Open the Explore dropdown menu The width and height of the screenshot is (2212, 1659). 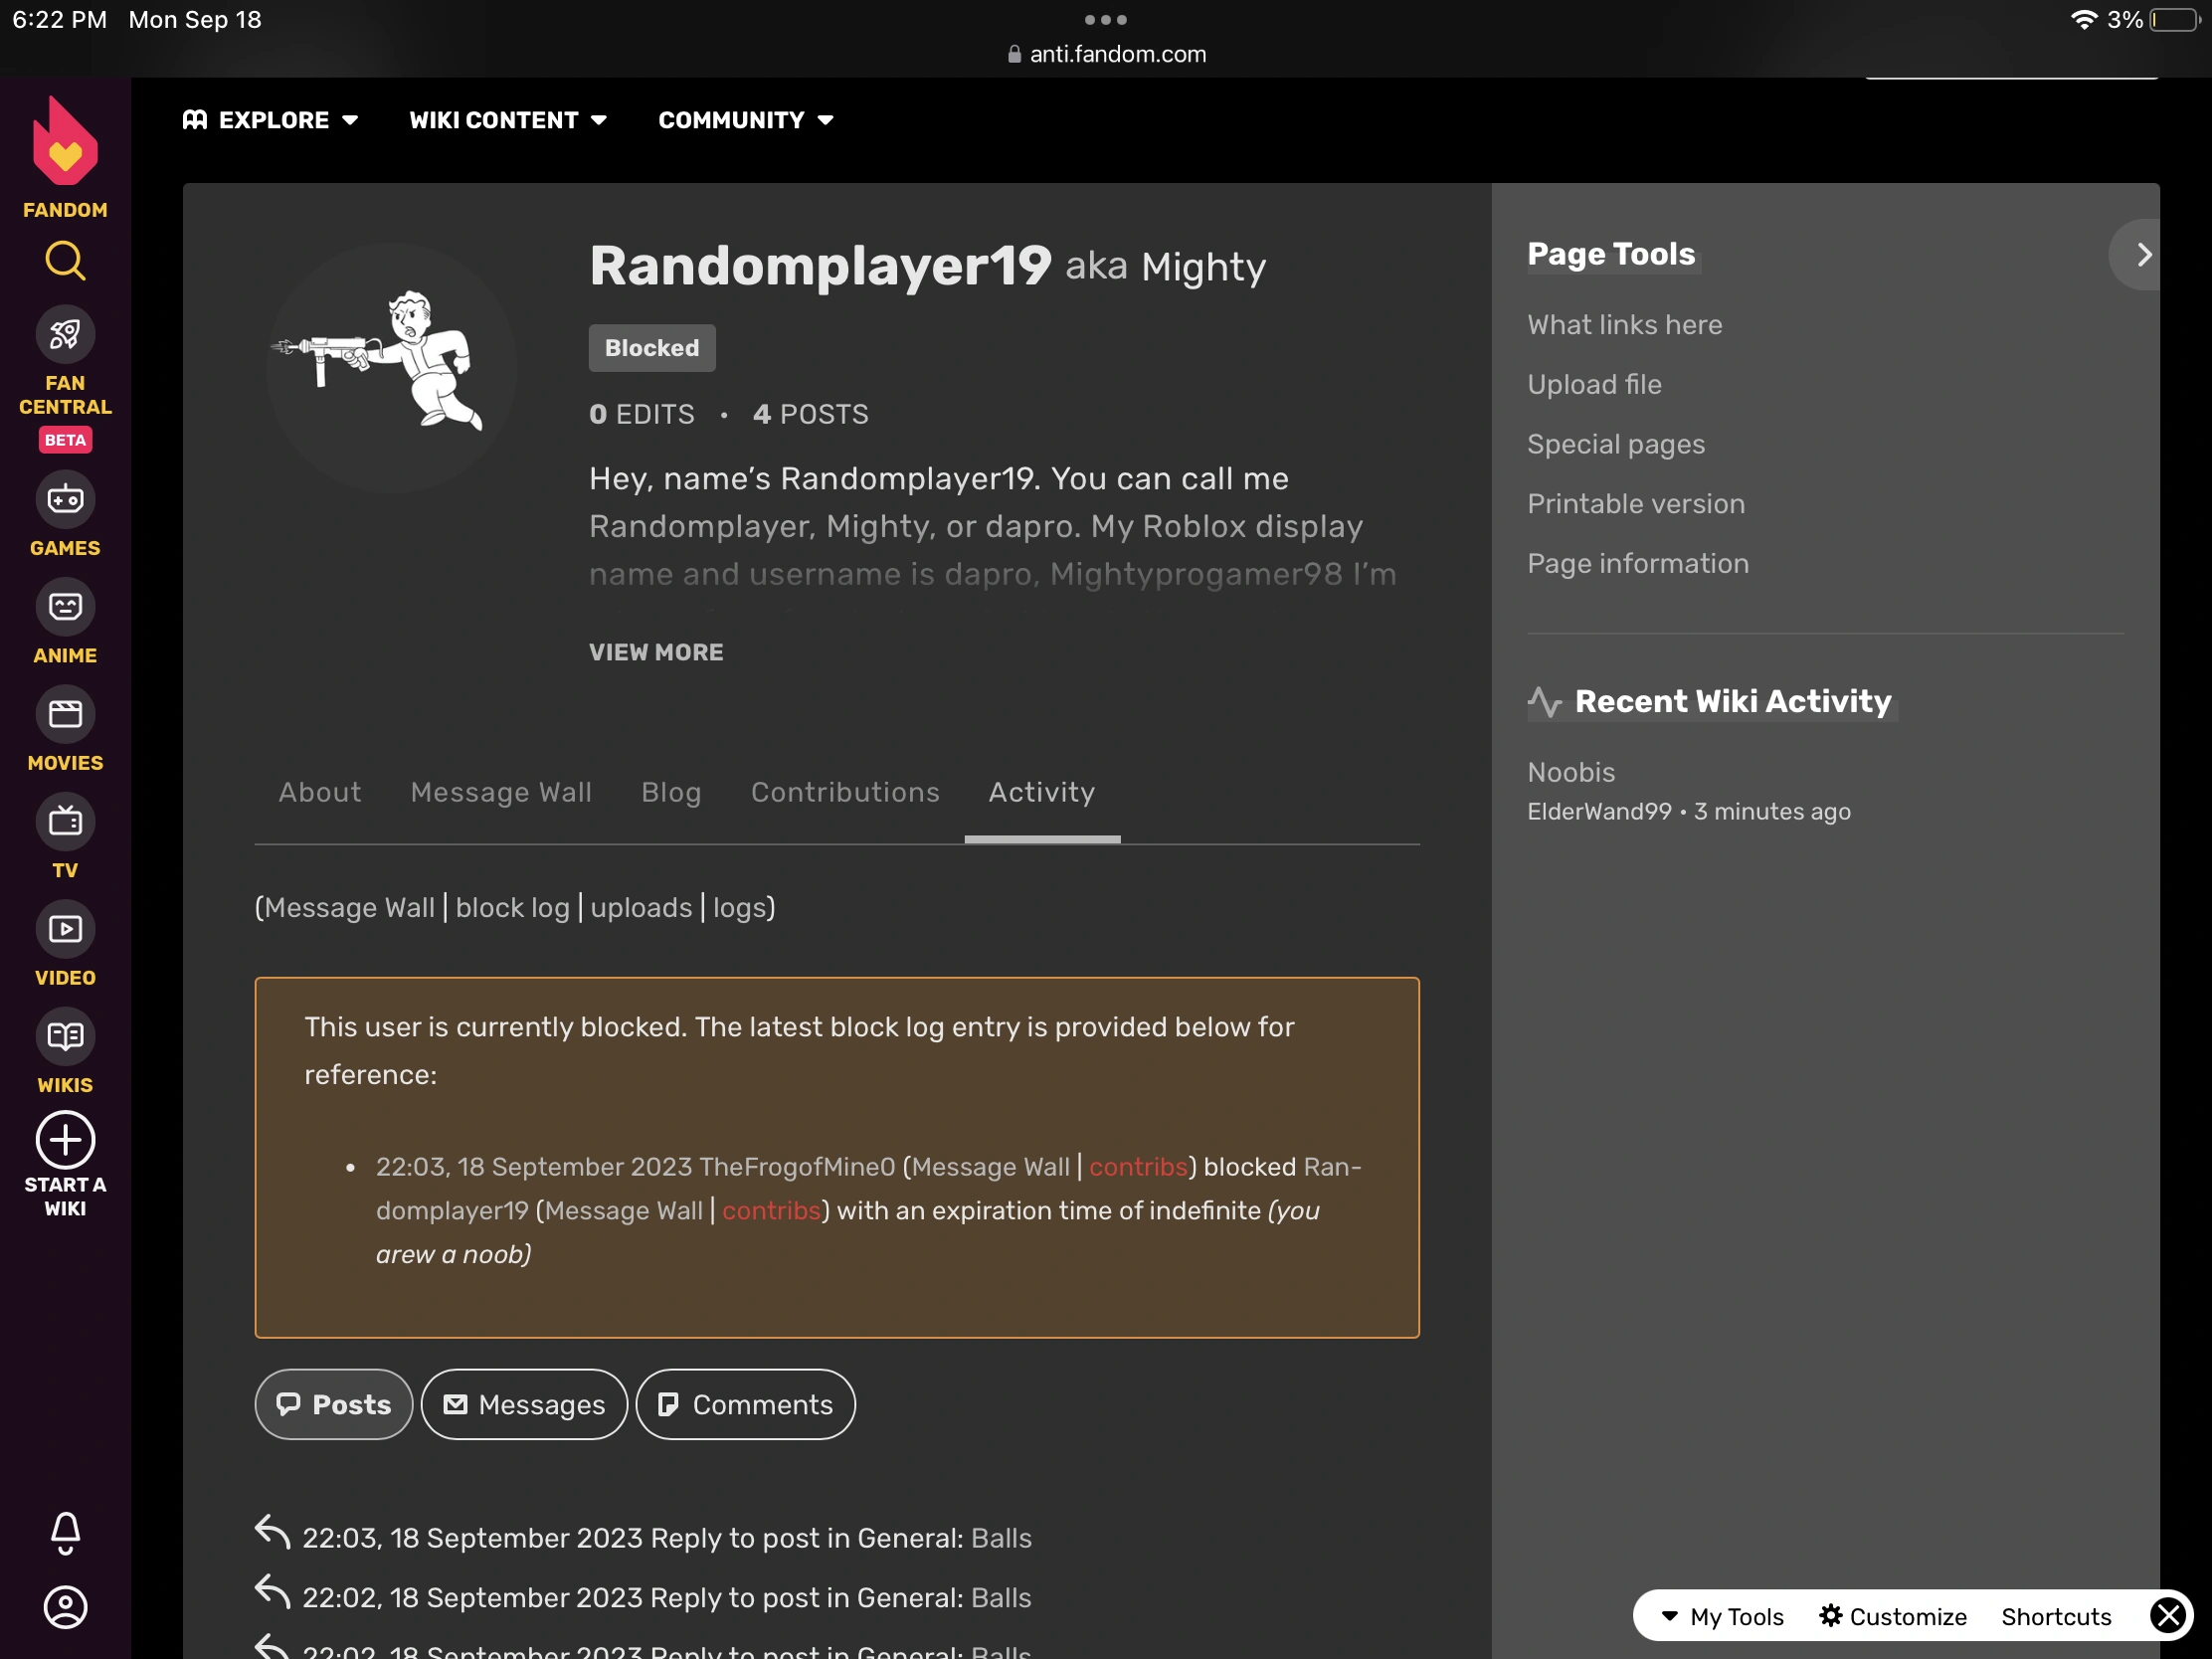click(270, 119)
